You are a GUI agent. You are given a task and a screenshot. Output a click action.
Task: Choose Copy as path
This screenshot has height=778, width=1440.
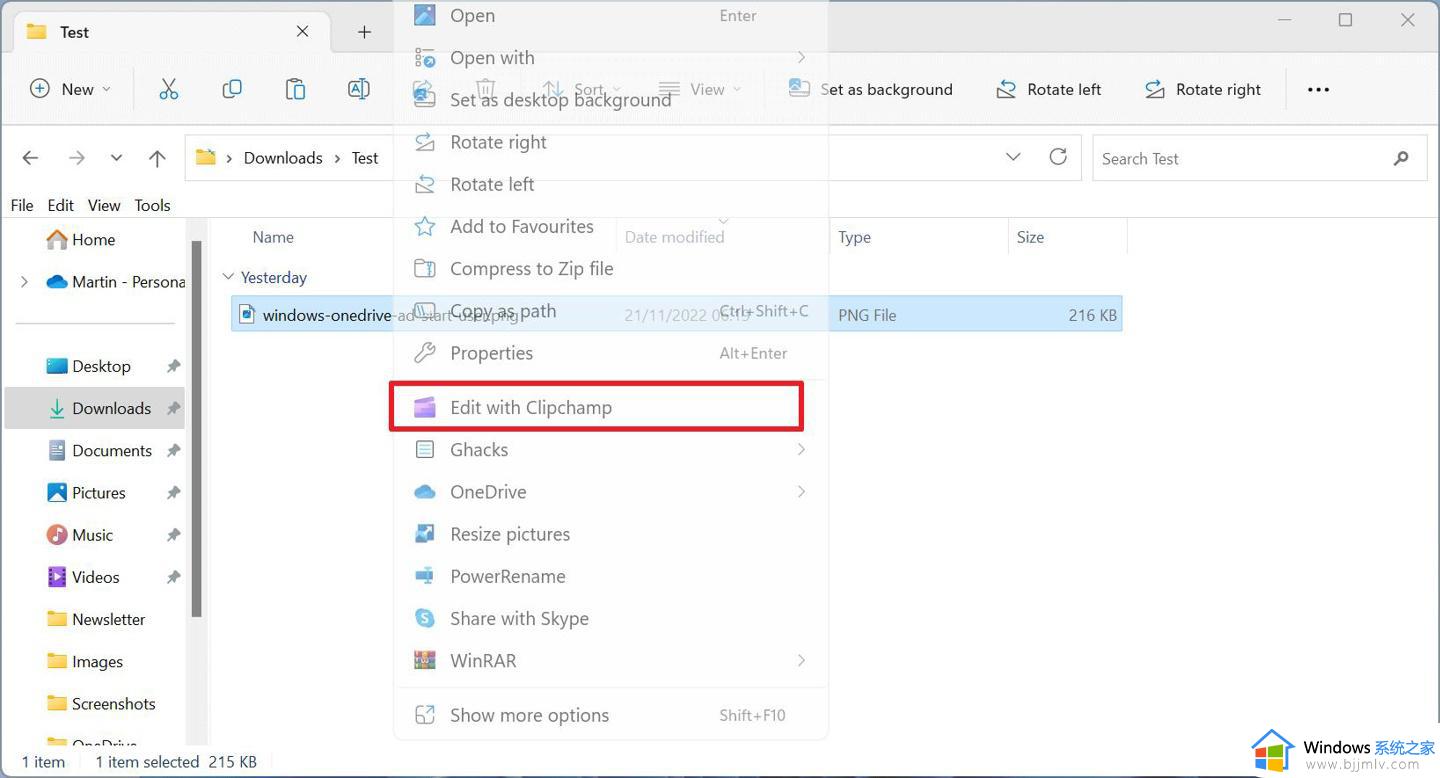tap(611, 311)
